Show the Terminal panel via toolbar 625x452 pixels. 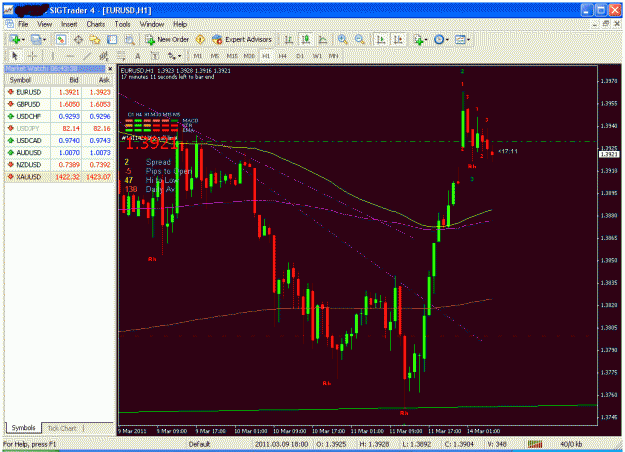[112, 39]
